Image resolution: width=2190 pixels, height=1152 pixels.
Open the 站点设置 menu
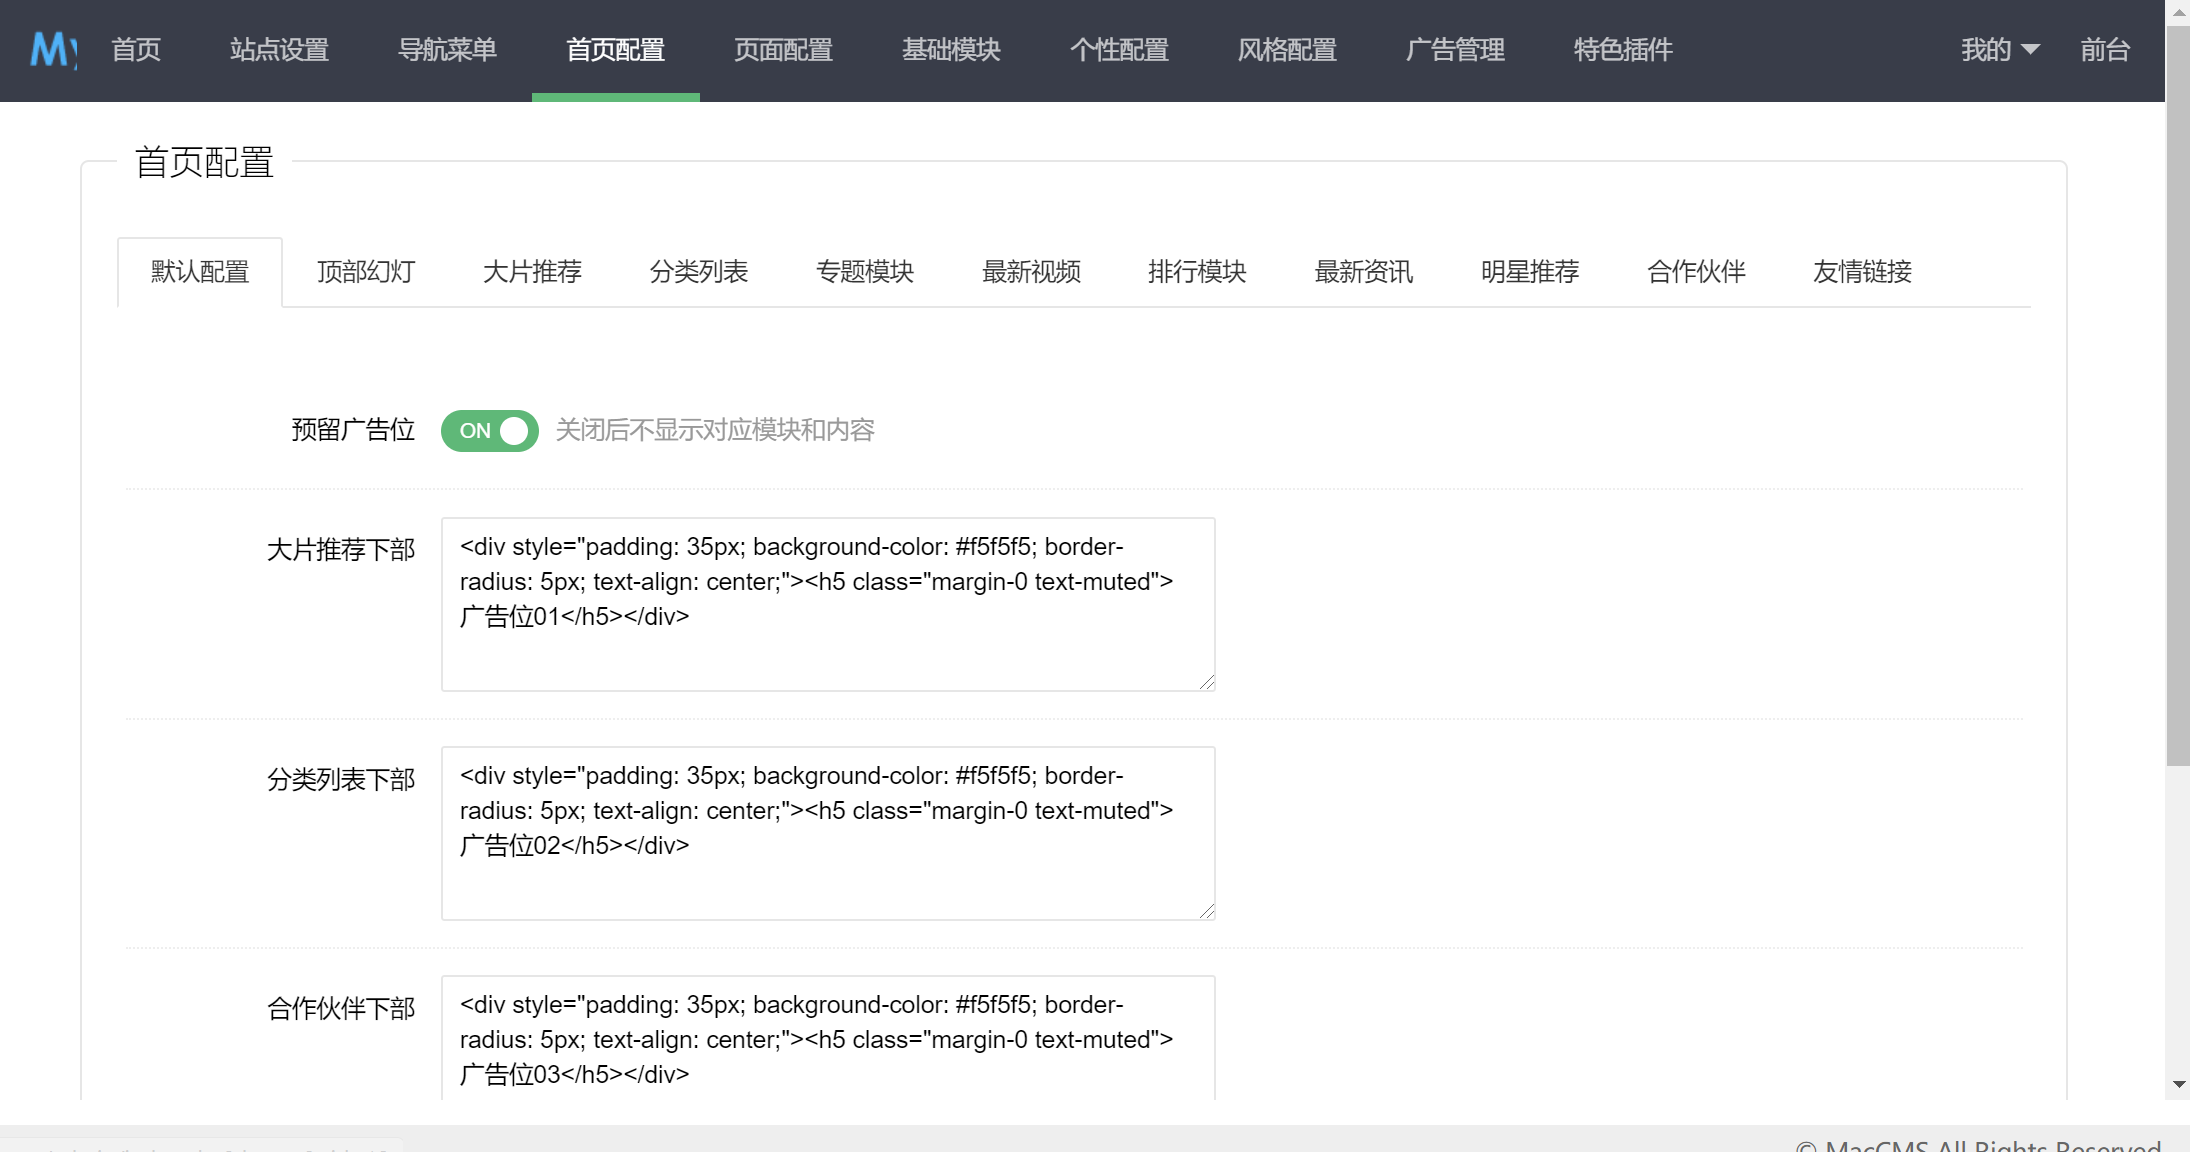[x=280, y=50]
